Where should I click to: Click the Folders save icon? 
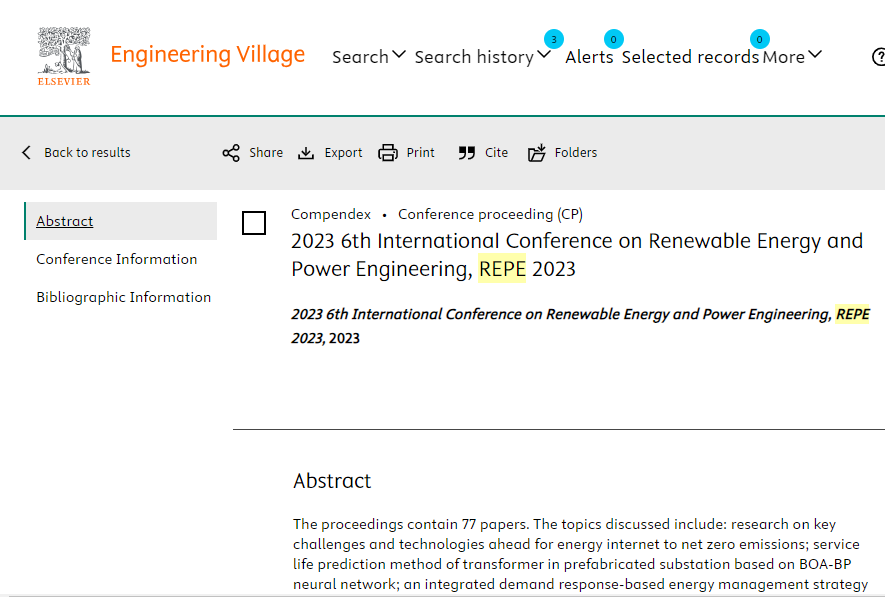click(x=537, y=152)
